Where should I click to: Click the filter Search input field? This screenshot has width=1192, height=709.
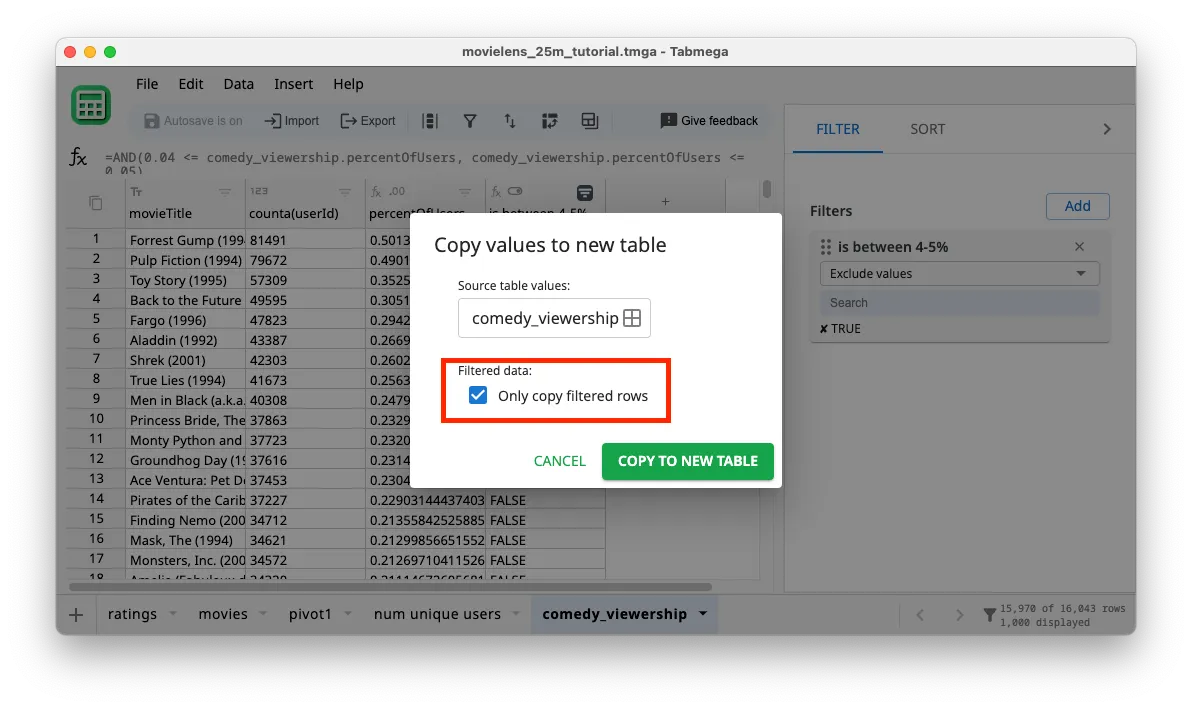click(x=959, y=302)
